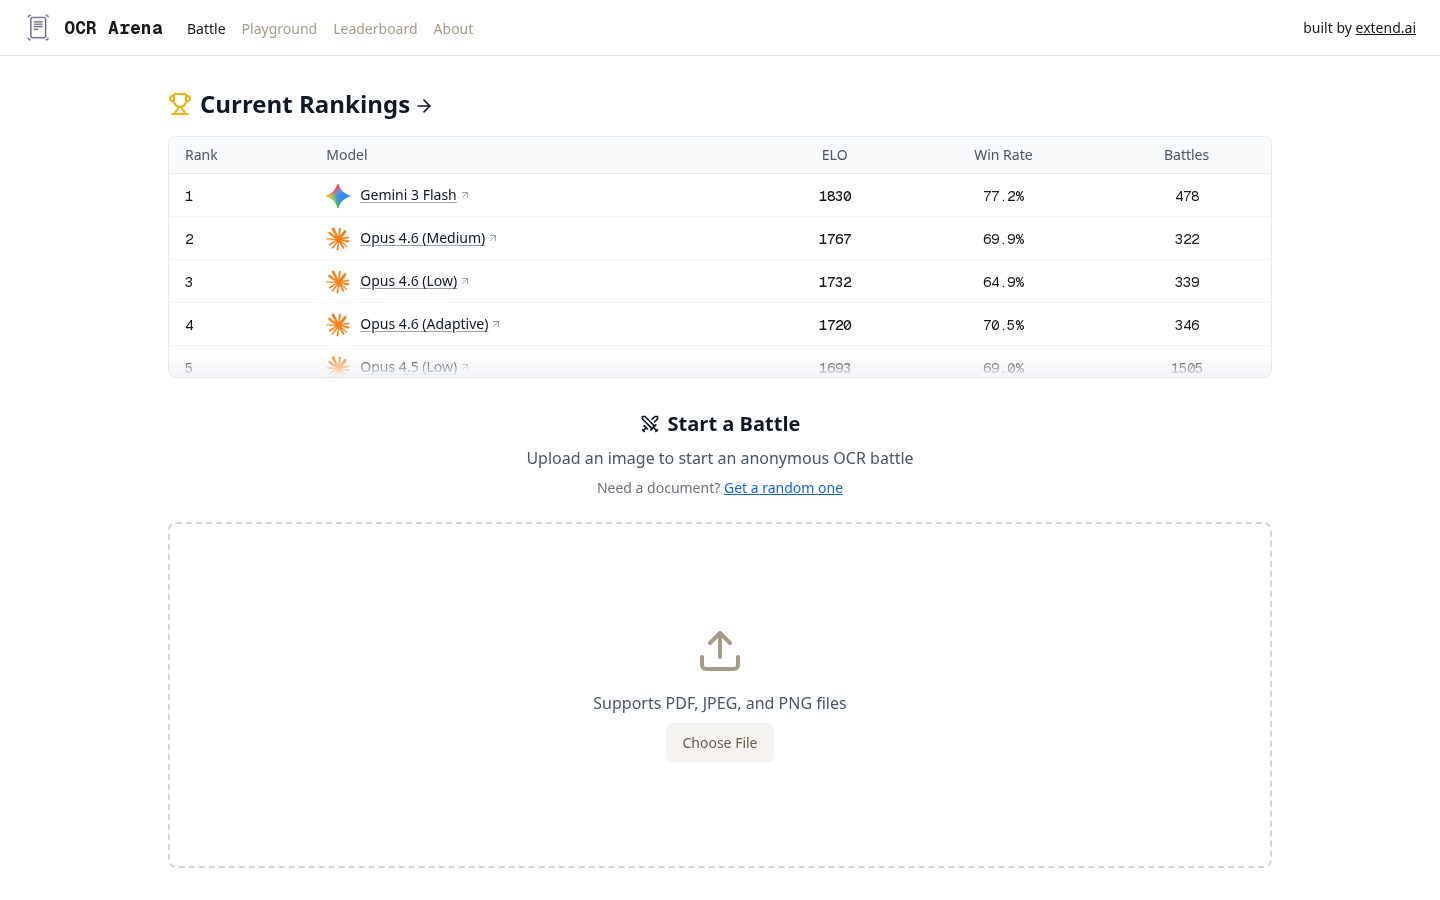This screenshot has width=1440, height=900.
Task: Click the Start a Battle heading
Action: 733,424
